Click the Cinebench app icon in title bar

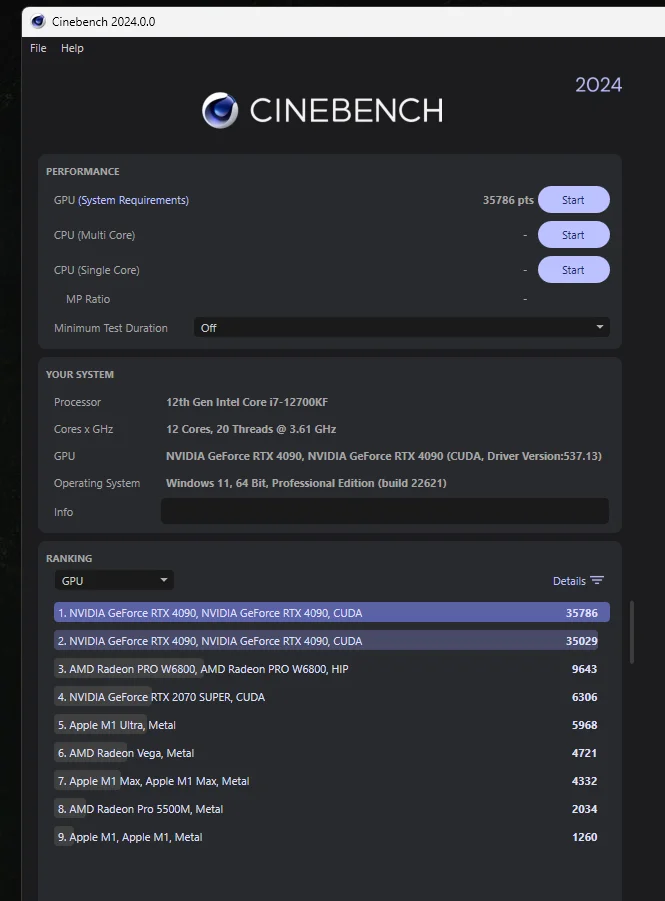pyautogui.click(x=39, y=22)
